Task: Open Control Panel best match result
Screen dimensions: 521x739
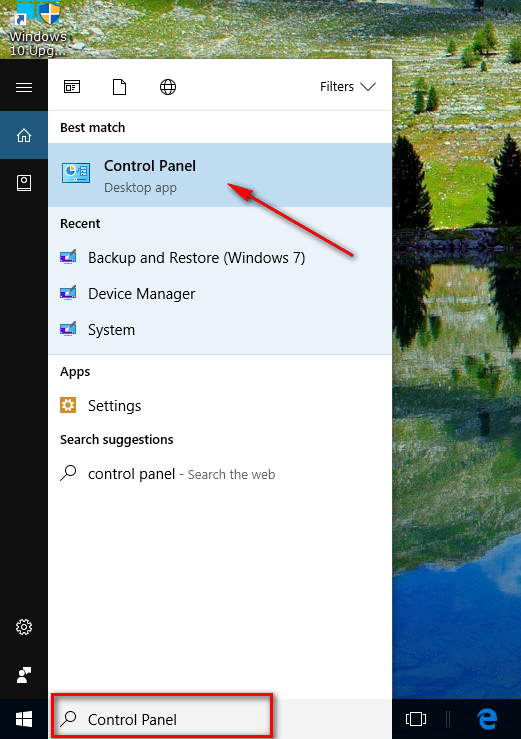Action: coord(220,175)
